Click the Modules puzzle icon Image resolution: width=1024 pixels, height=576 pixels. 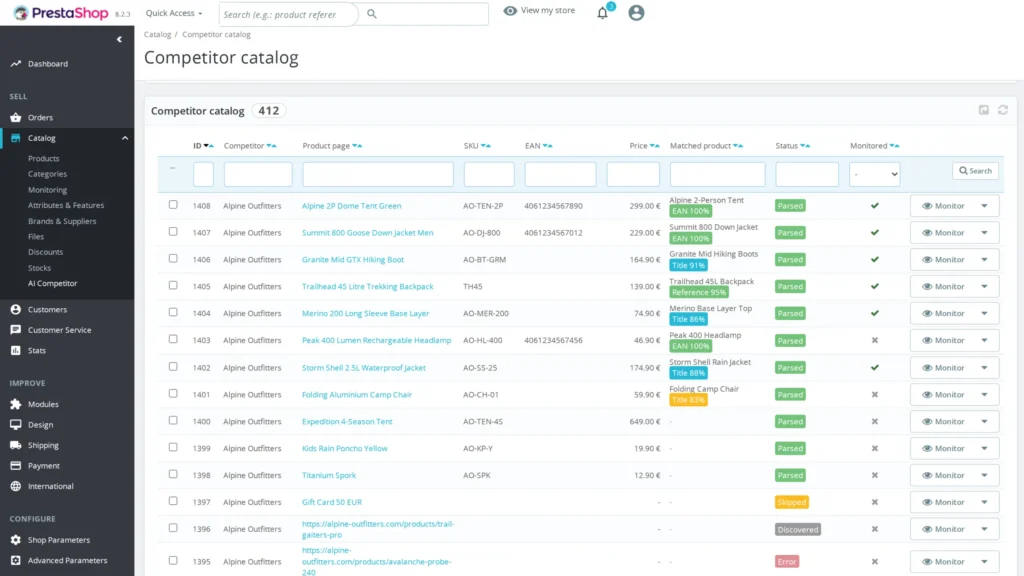tap(16, 404)
